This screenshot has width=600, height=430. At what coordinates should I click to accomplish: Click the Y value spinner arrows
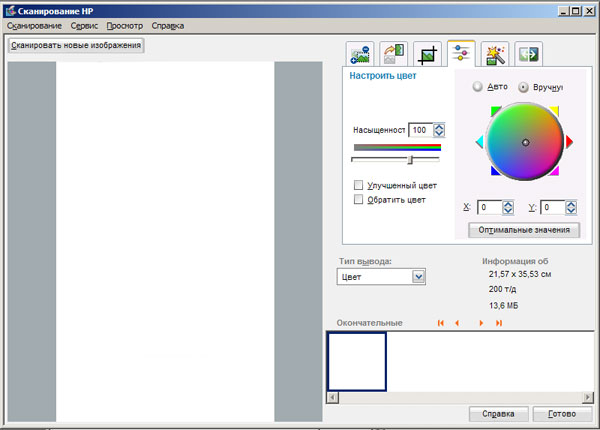[571, 207]
